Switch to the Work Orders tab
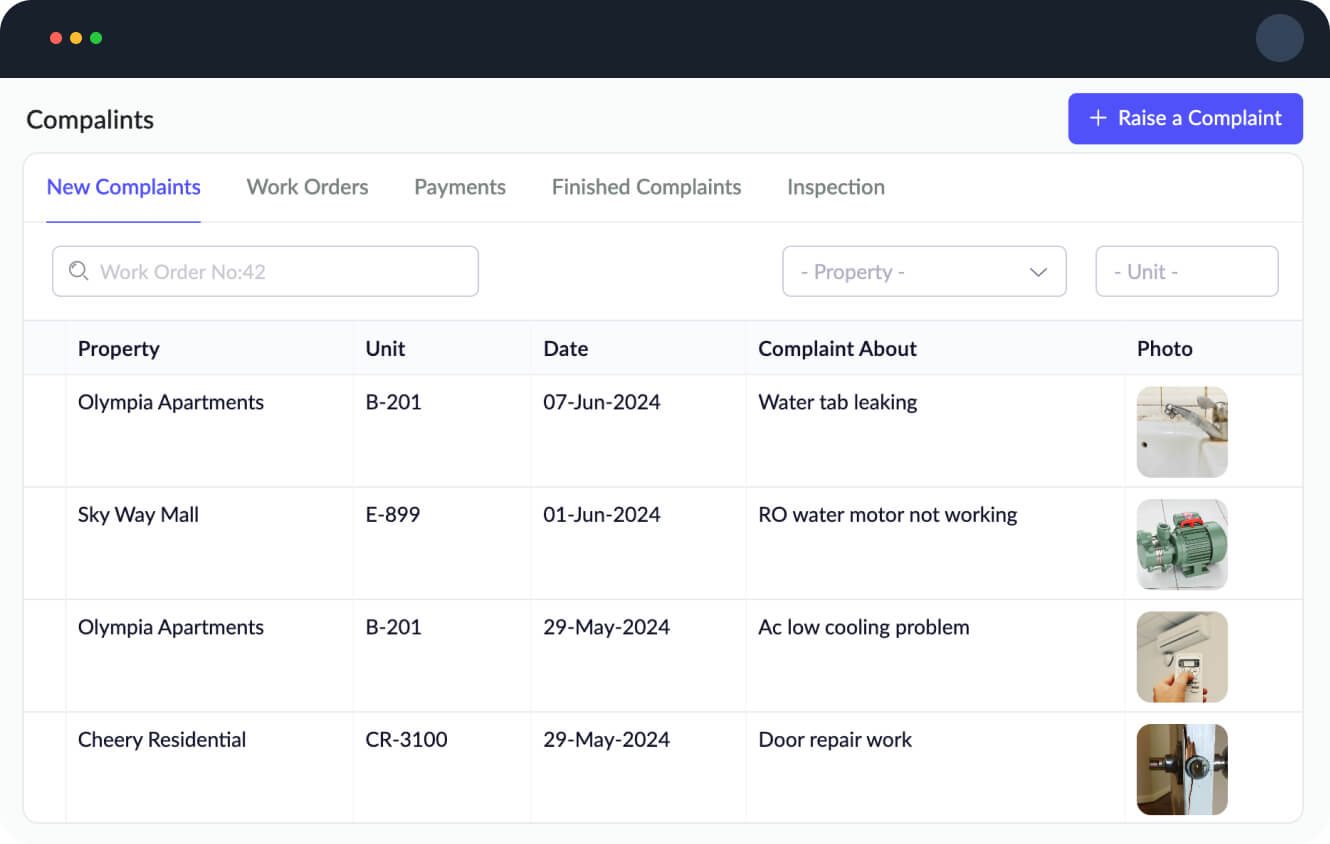Screen dimensions: 1330x844 307,187
